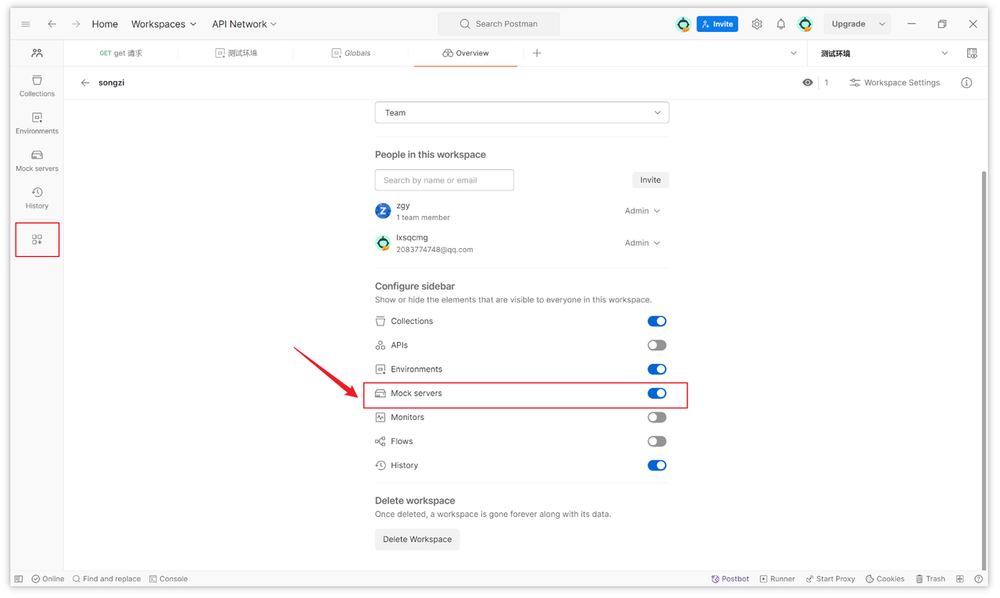The height and width of the screenshot is (598, 1000).
Task: Select the Overview tab
Action: (466, 53)
